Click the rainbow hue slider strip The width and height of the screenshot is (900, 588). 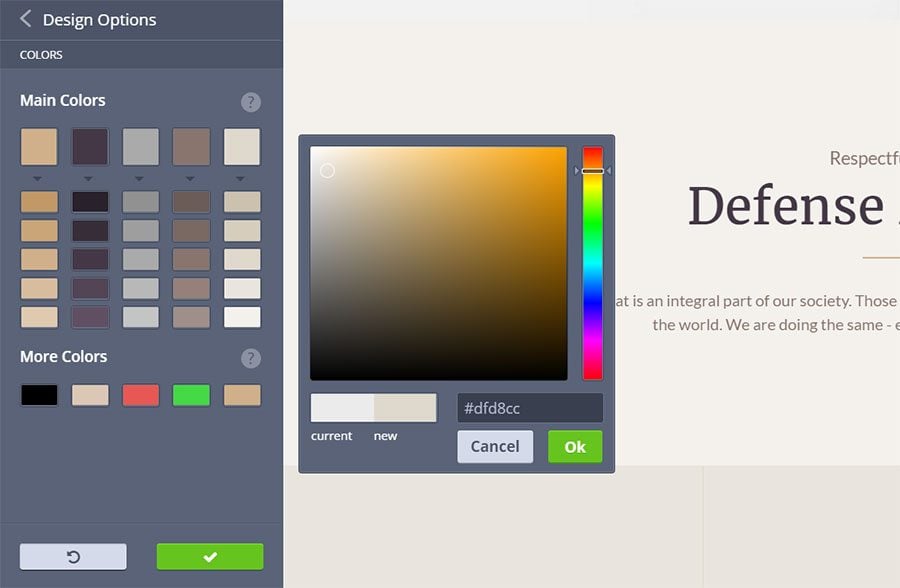click(x=593, y=263)
